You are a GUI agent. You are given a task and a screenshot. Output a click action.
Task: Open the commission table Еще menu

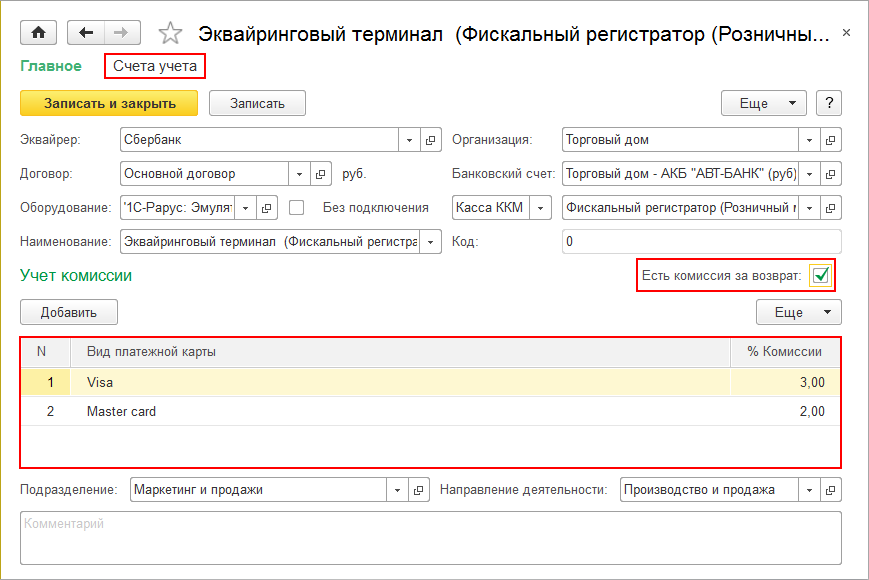(799, 312)
